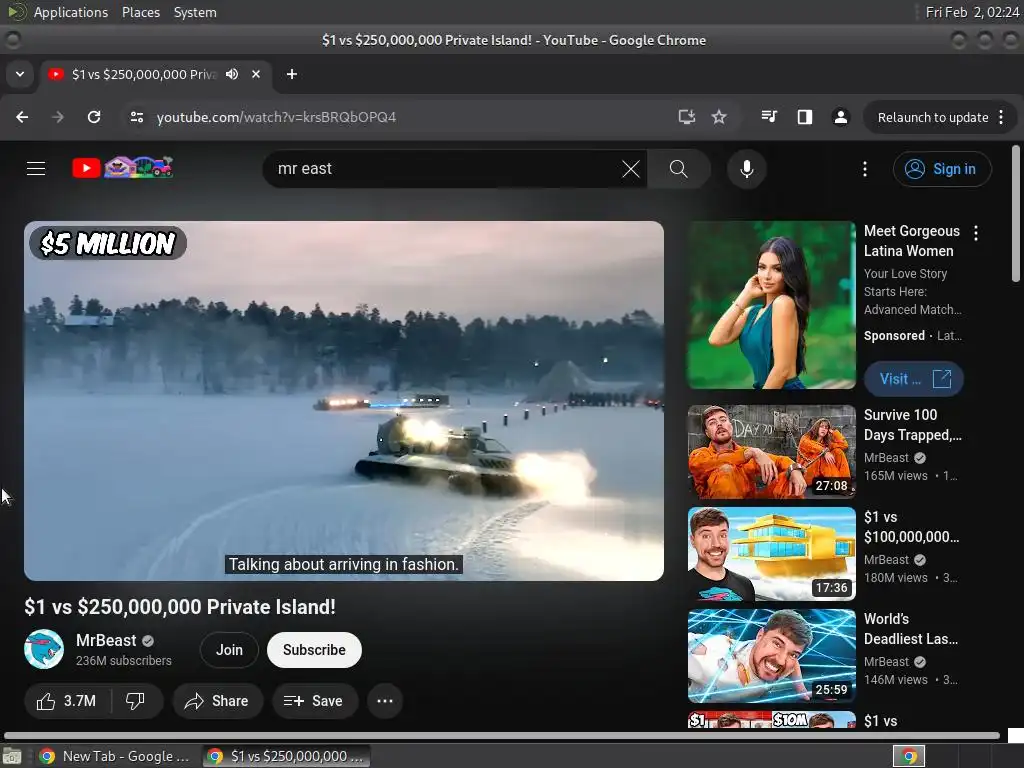The height and width of the screenshot is (768, 1024).
Task: Click Survive 100 Days Trapped title
Action: pos(912,424)
